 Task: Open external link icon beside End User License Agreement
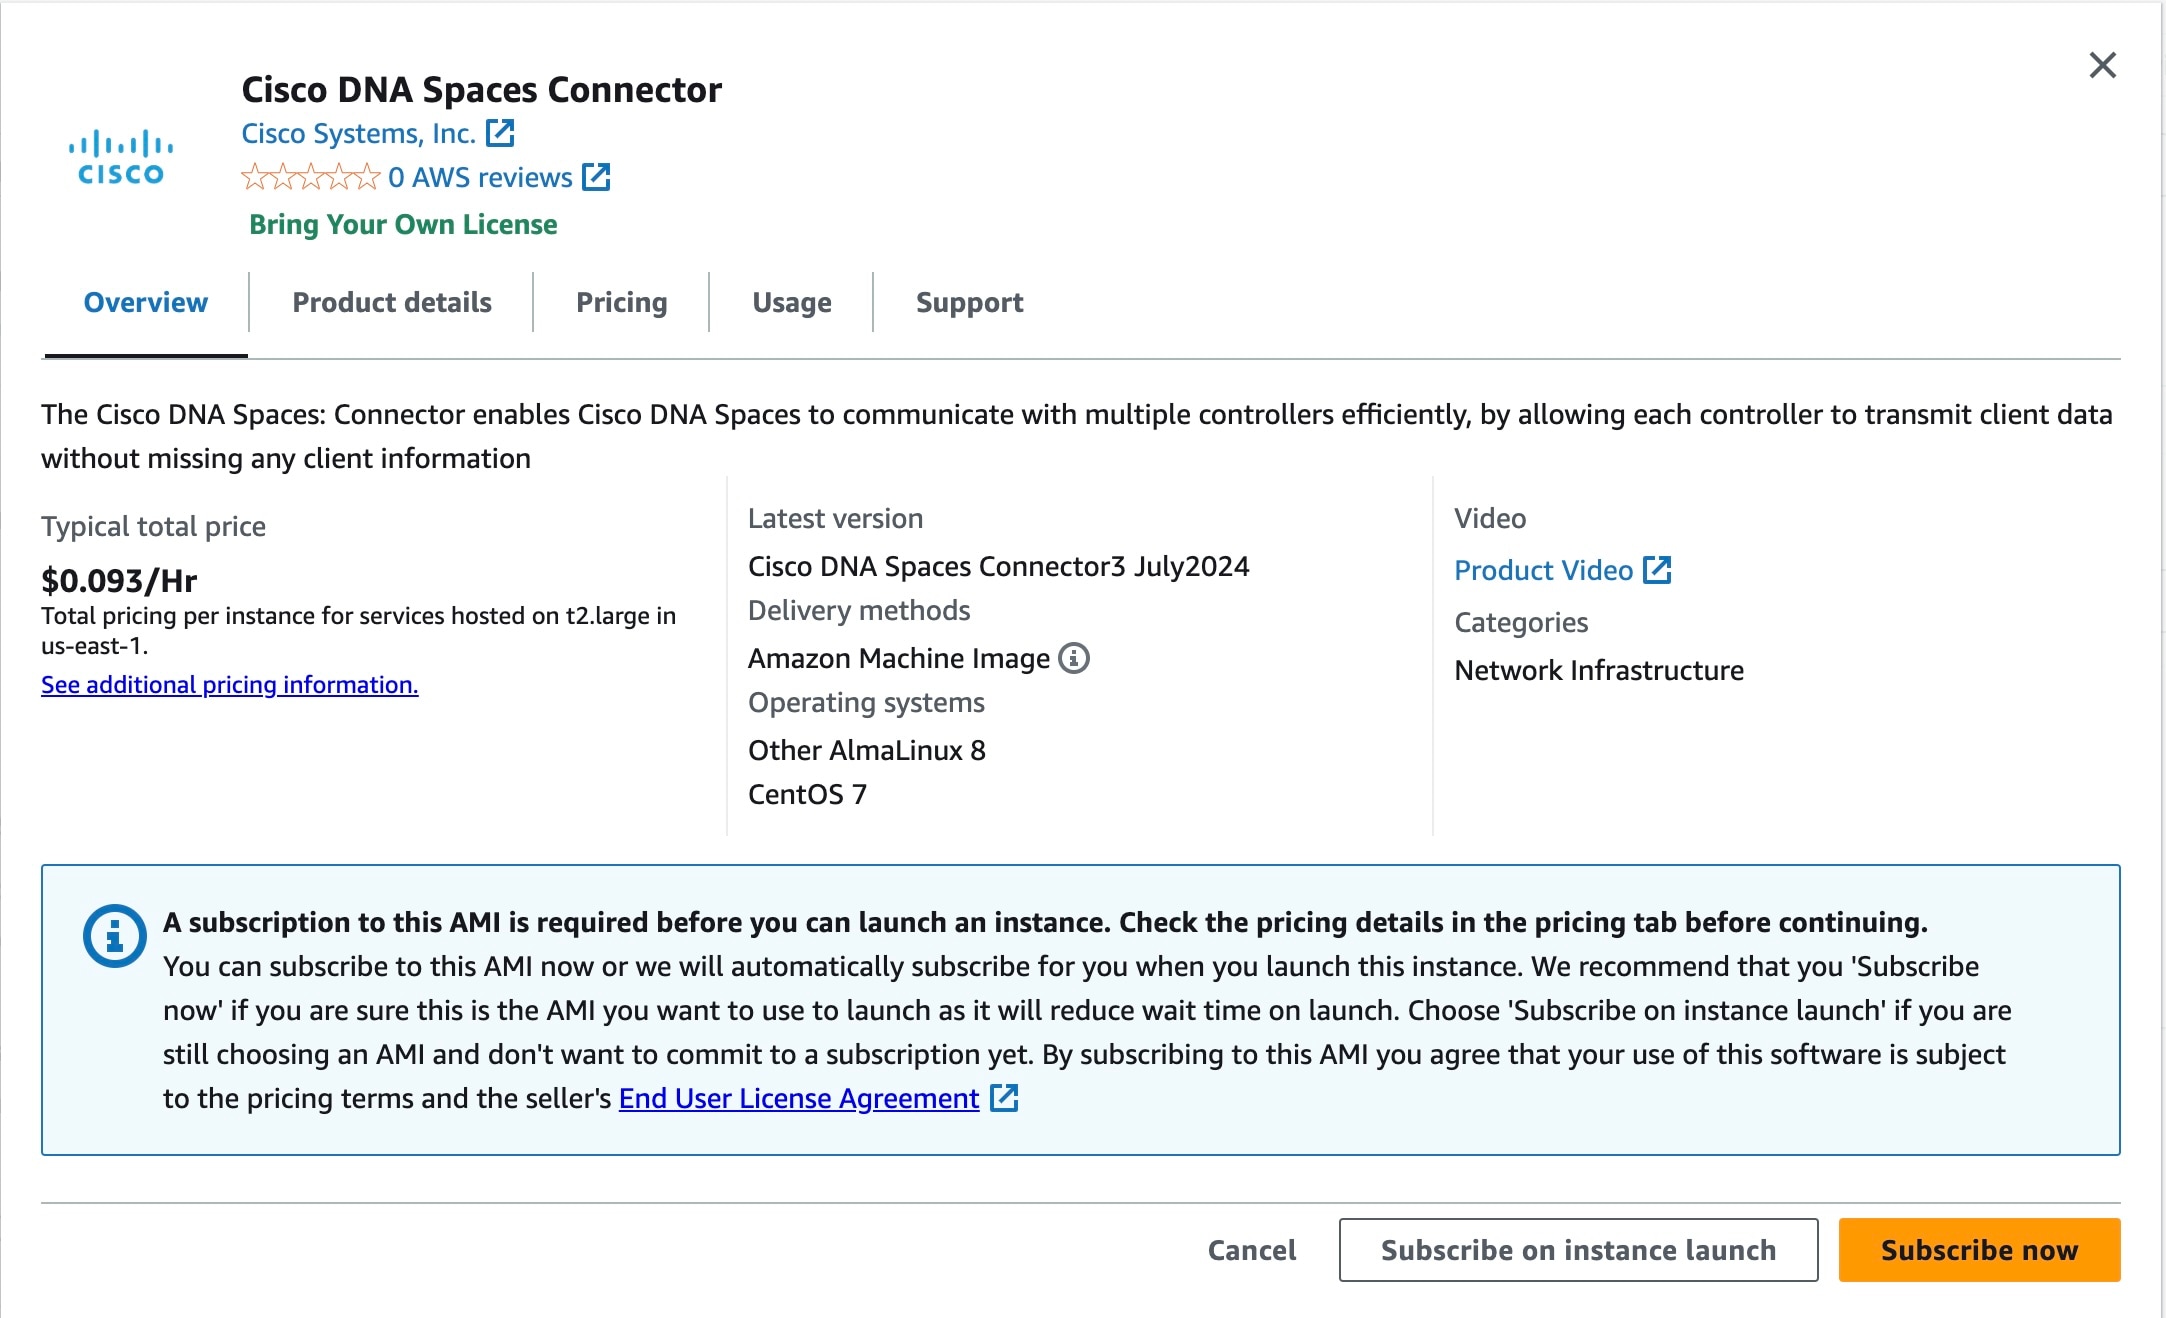[x=1004, y=1099]
